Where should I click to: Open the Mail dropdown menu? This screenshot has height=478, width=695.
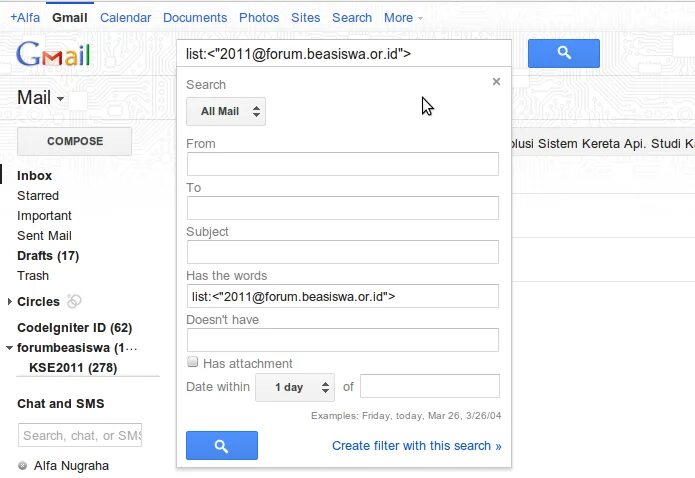[x=40, y=98]
